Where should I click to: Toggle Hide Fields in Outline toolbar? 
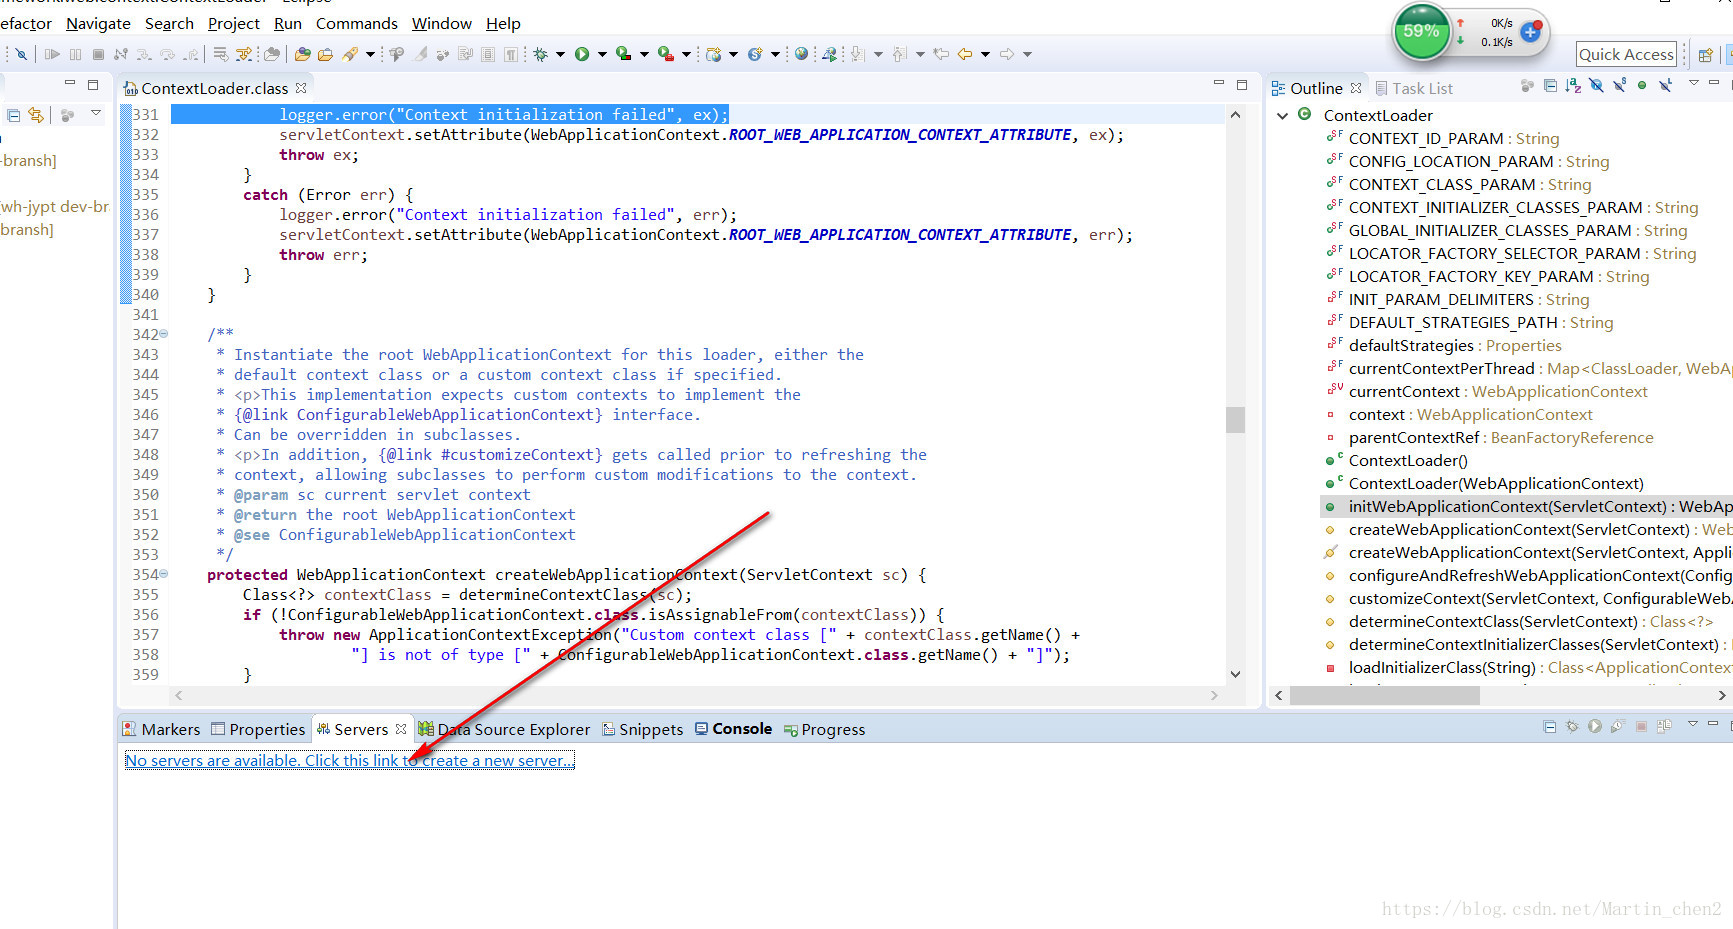[1596, 86]
